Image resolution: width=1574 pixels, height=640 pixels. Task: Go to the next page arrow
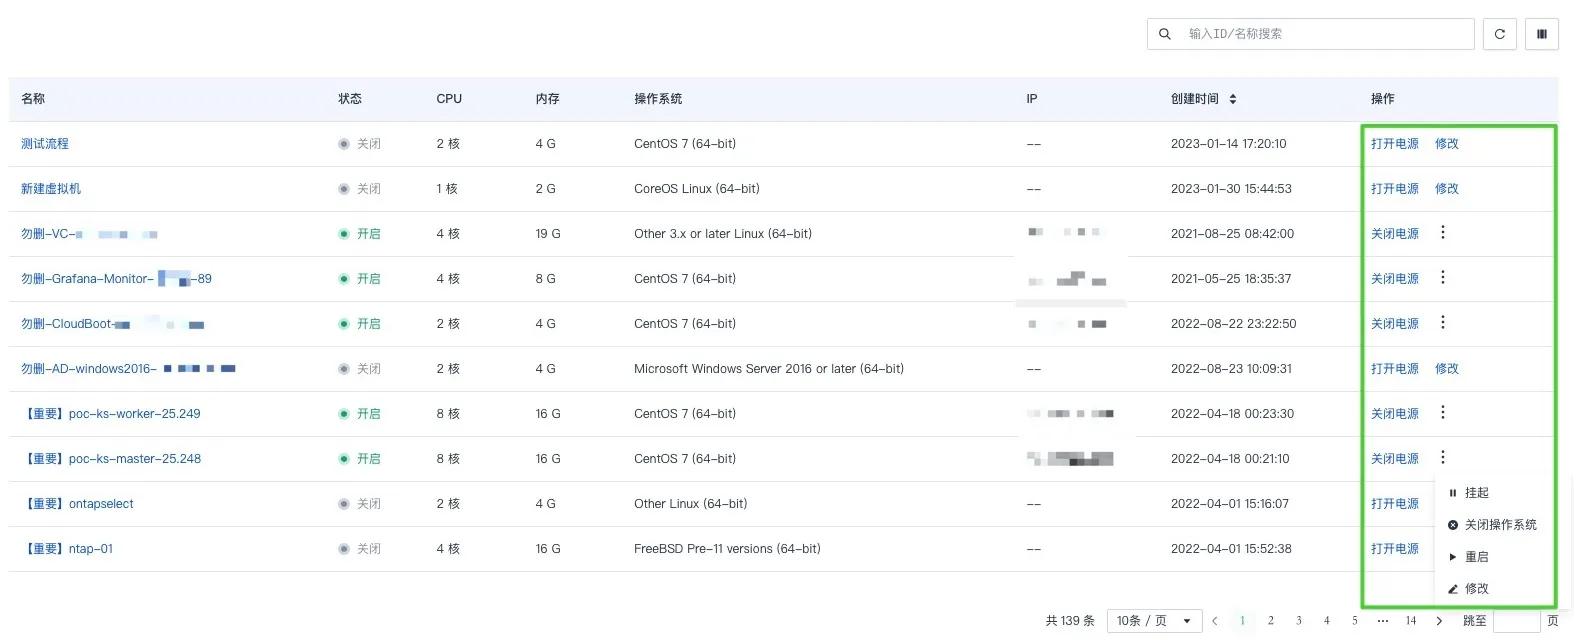point(1439,621)
